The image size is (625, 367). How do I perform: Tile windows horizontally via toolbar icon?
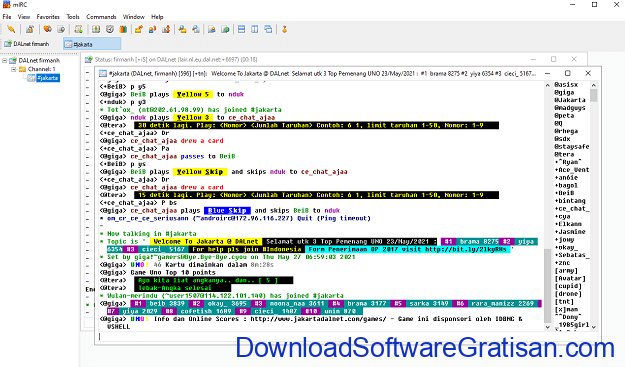click(241, 29)
